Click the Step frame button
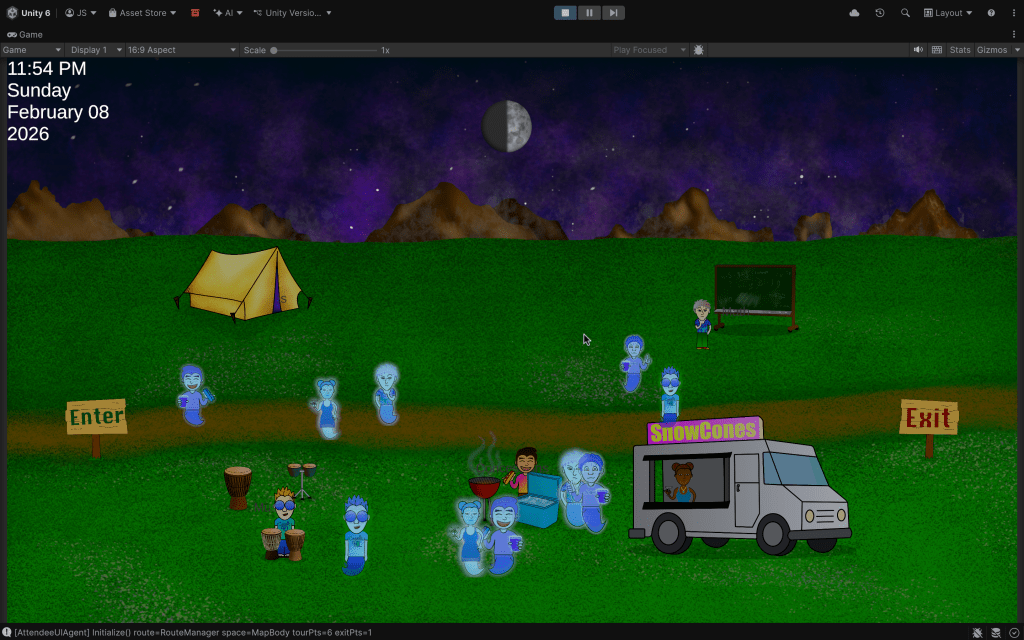 [x=613, y=13]
